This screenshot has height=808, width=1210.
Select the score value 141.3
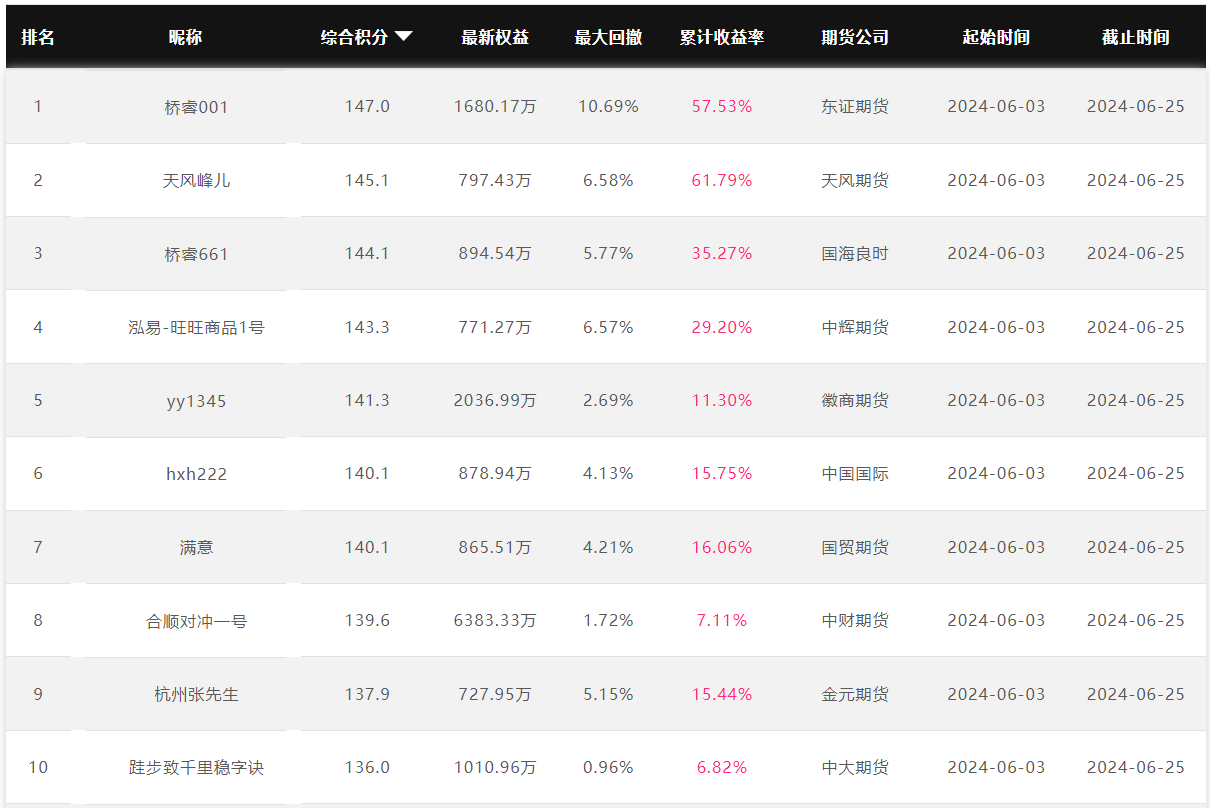click(x=367, y=400)
